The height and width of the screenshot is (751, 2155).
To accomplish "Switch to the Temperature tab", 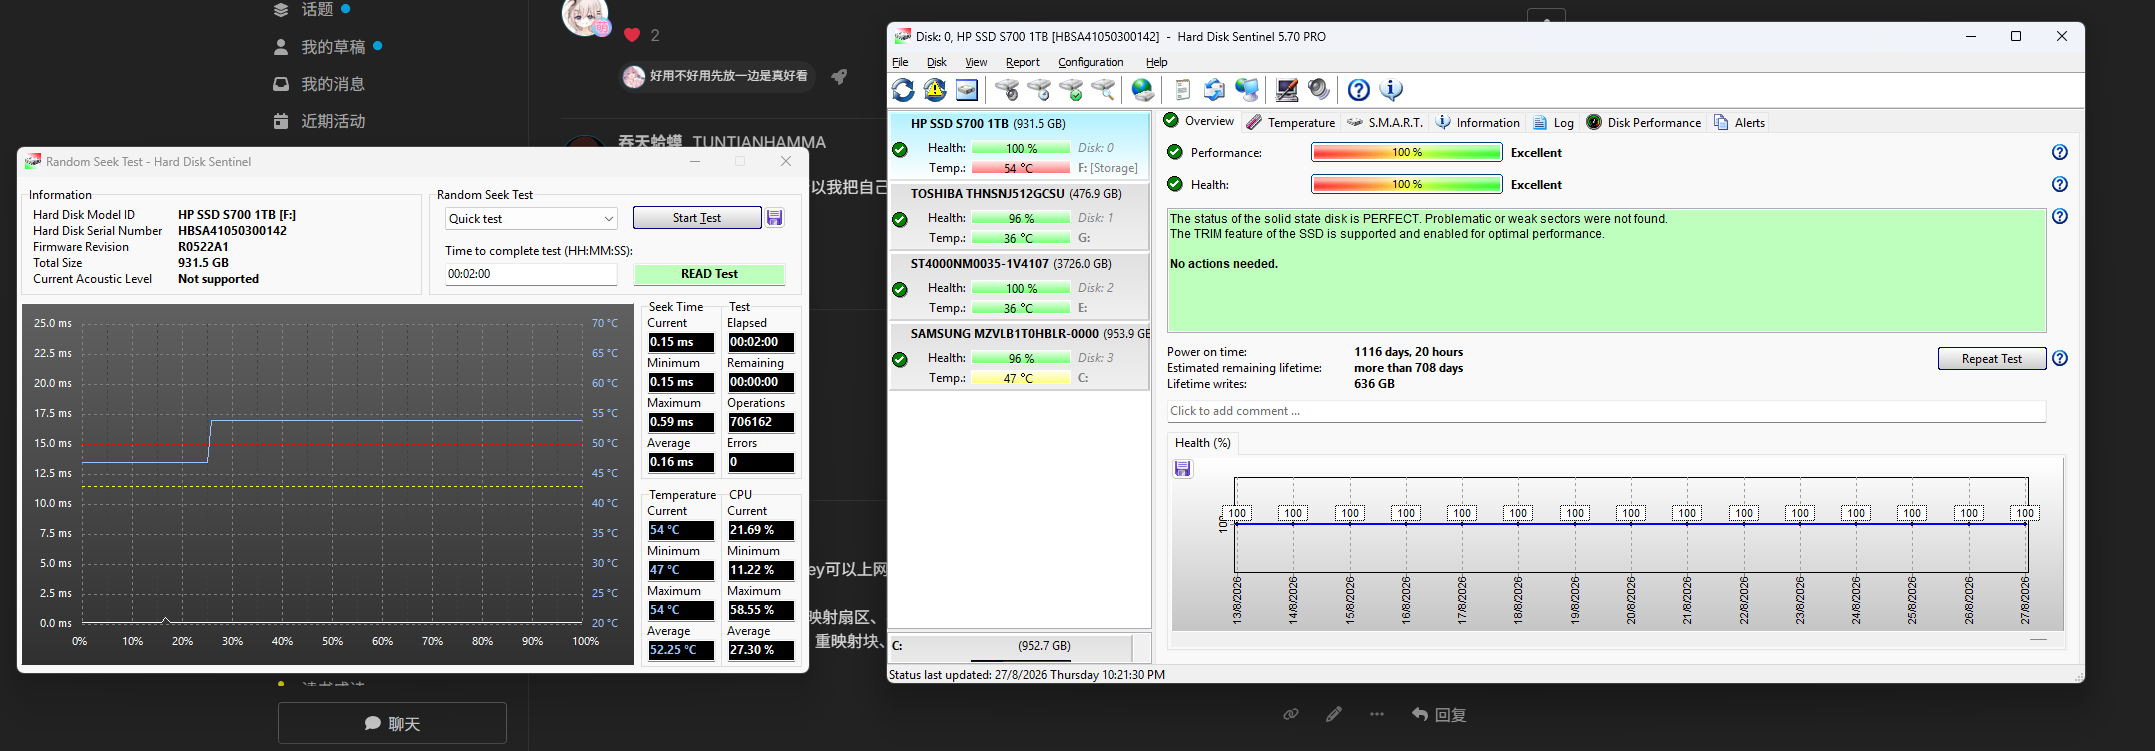I will tap(1291, 122).
